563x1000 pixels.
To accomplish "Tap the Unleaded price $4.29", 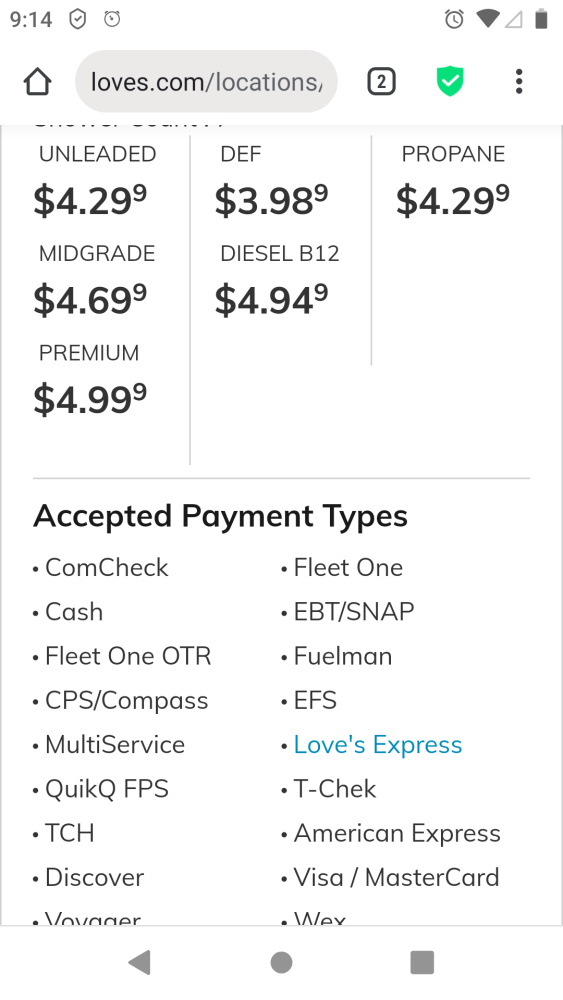I will click(90, 200).
